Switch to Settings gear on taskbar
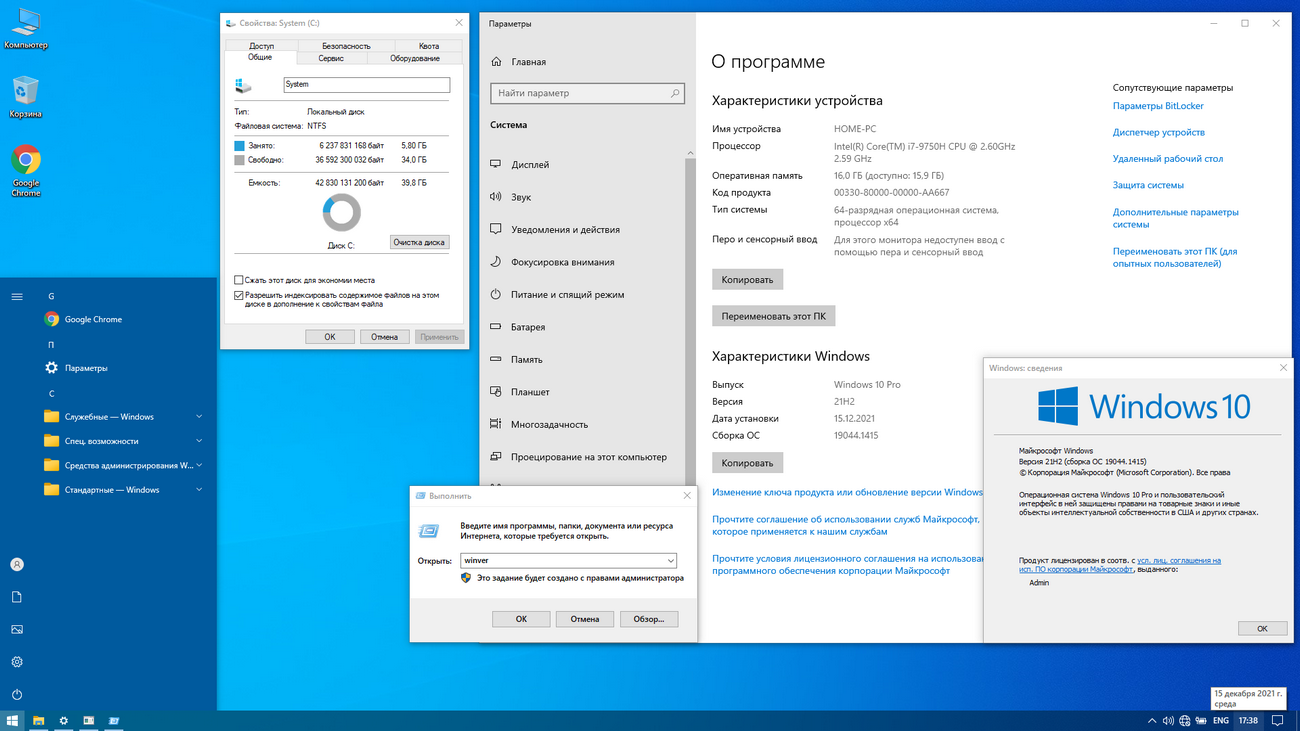 (x=63, y=720)
